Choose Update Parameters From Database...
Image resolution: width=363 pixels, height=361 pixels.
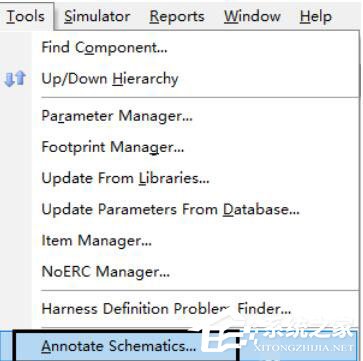point(170,210)
